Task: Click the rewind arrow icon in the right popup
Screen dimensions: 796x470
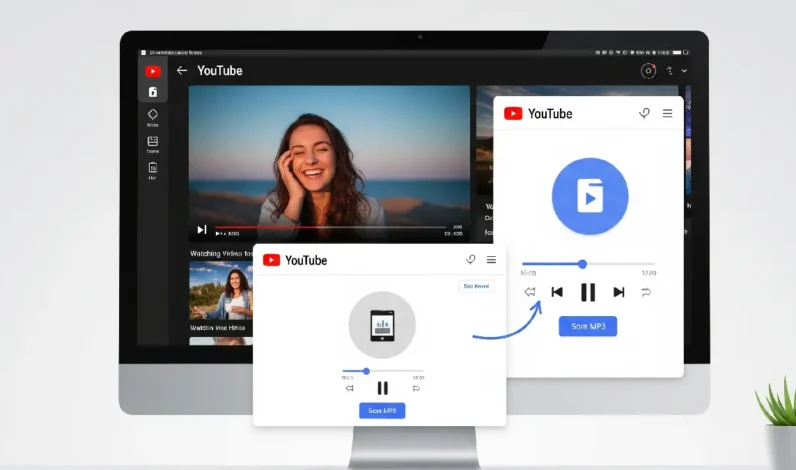Action: 529,292
